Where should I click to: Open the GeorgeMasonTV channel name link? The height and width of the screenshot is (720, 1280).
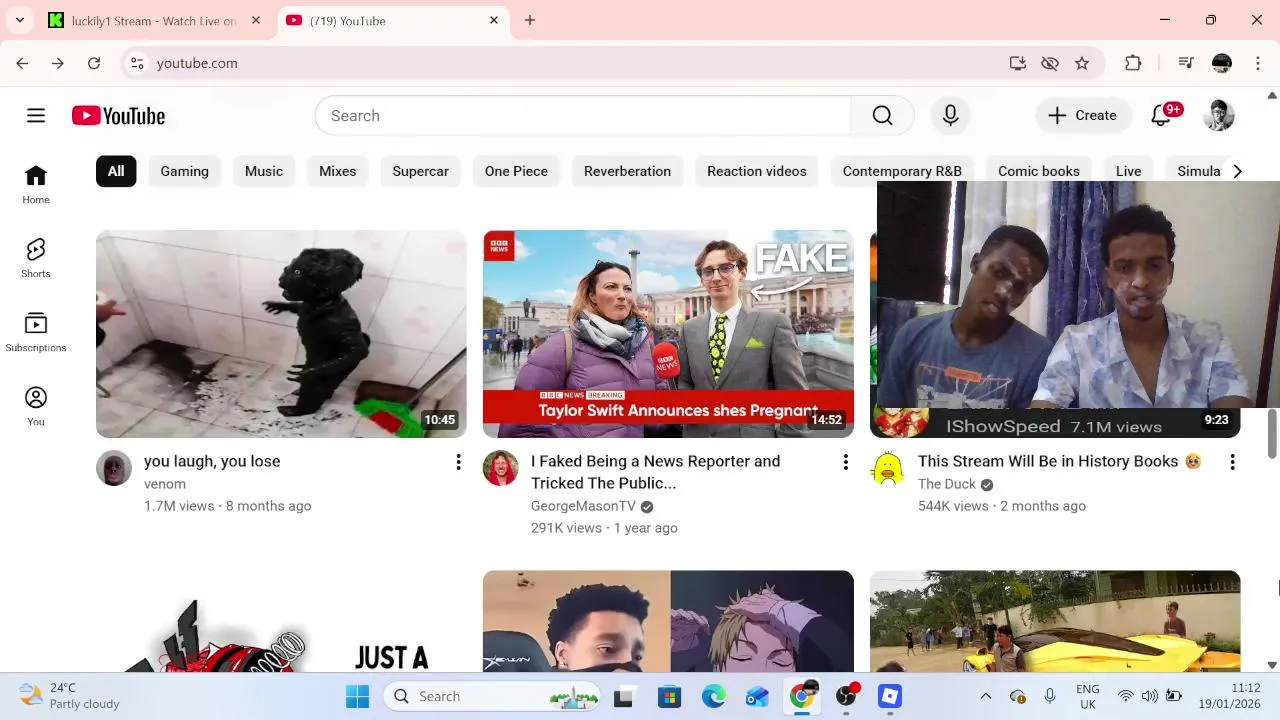[583, 506]
